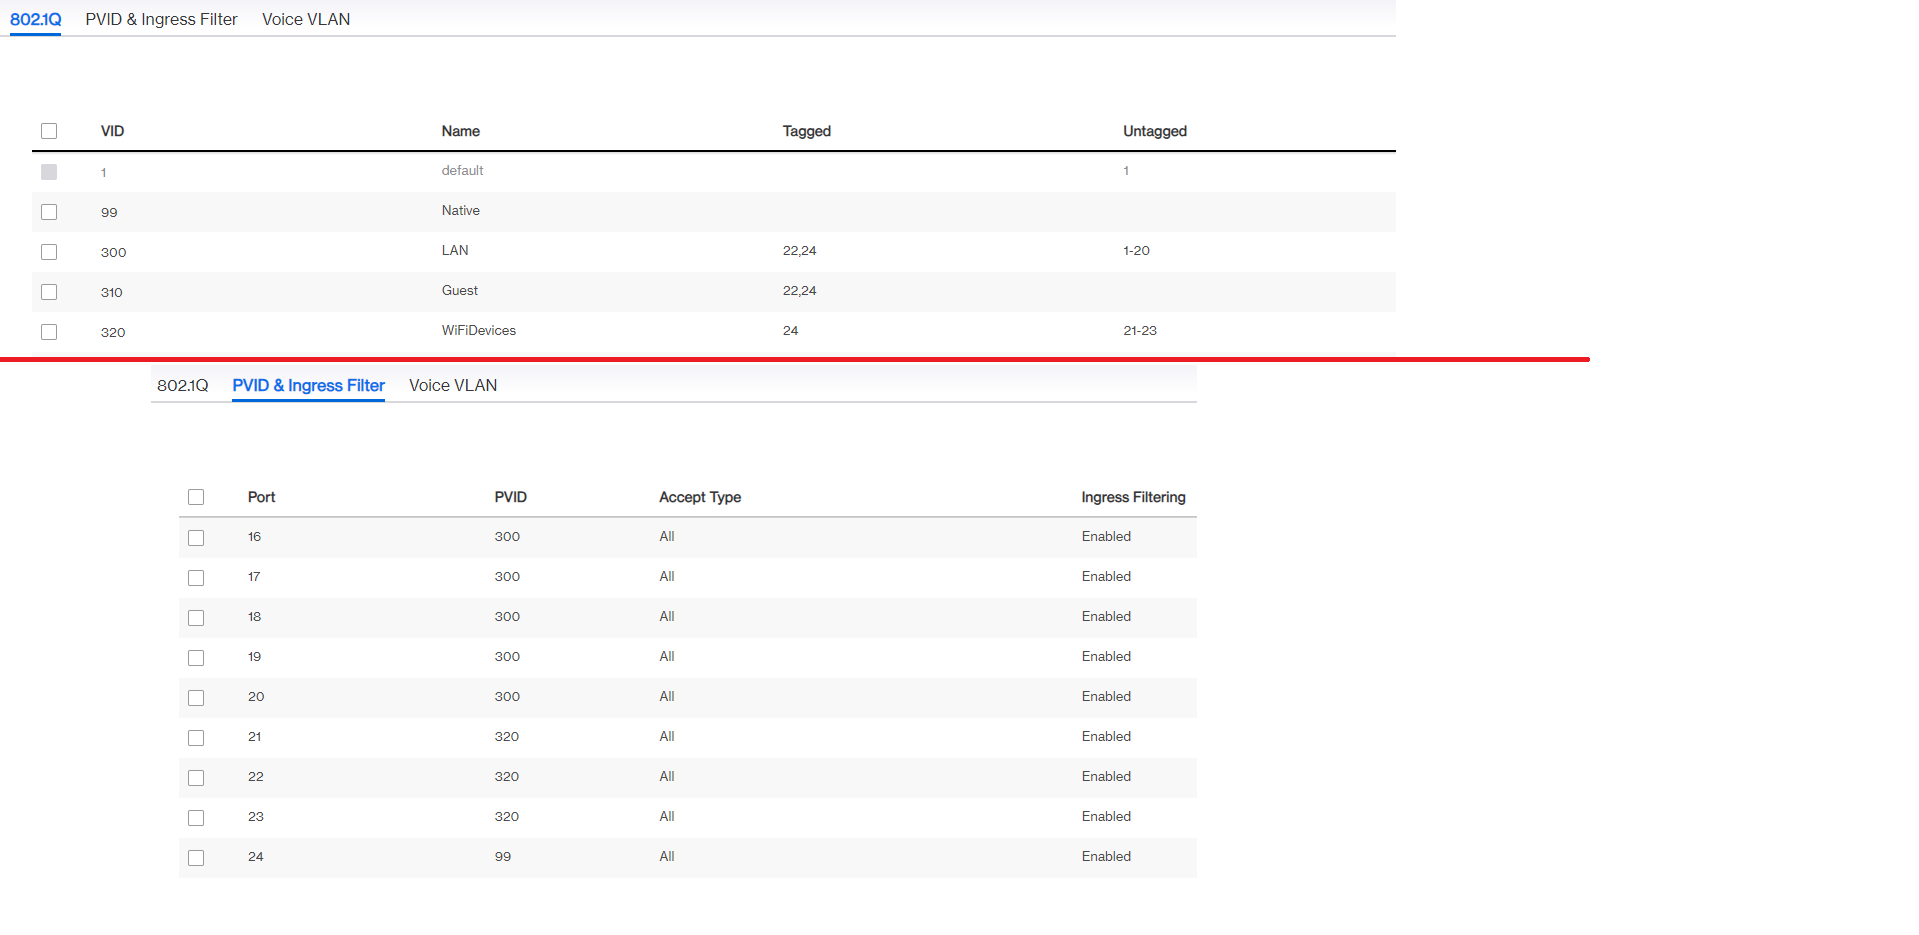1919x935 pixels.
Task: Click PVID 300 in port 16 row
Action: click(x=507, y=537)
